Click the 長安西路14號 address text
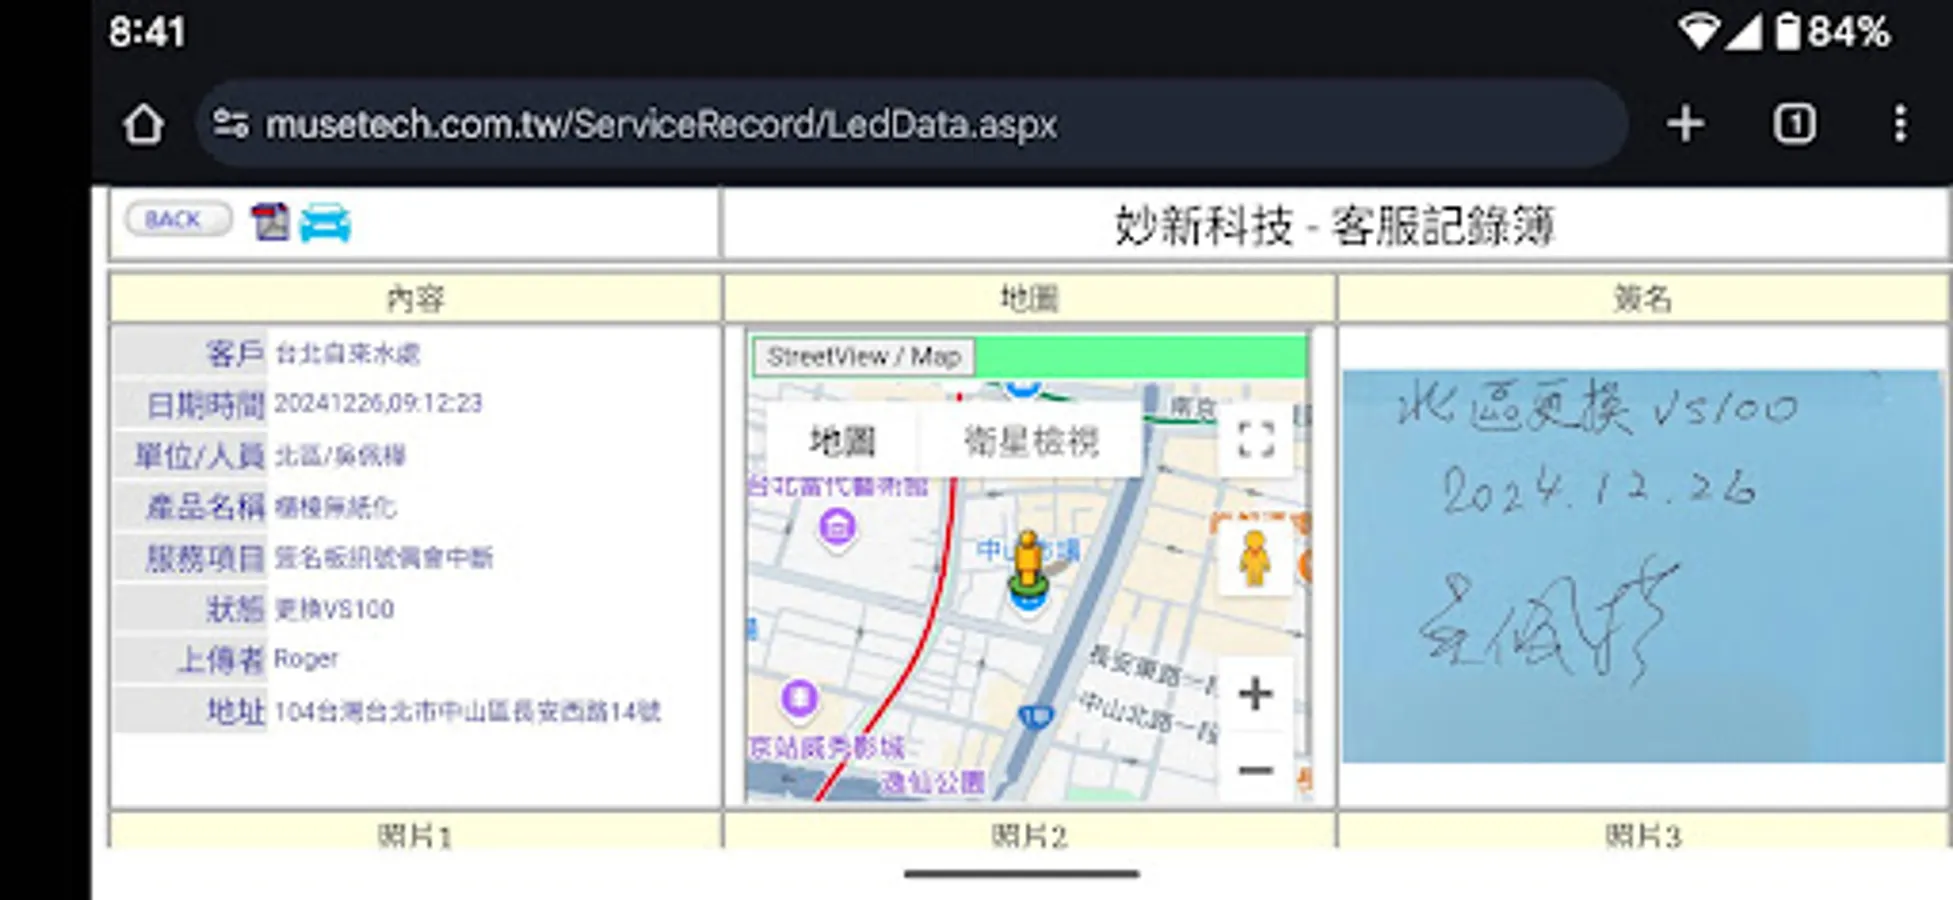Viewport: 1953px width, 900px height. click(470, 711)
